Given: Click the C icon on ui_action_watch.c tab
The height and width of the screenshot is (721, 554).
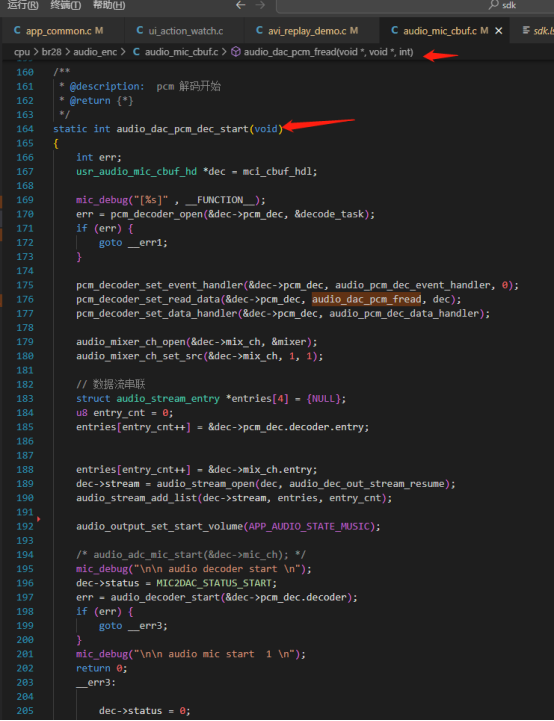Looking at the screenshot, I should pos(140,30).
